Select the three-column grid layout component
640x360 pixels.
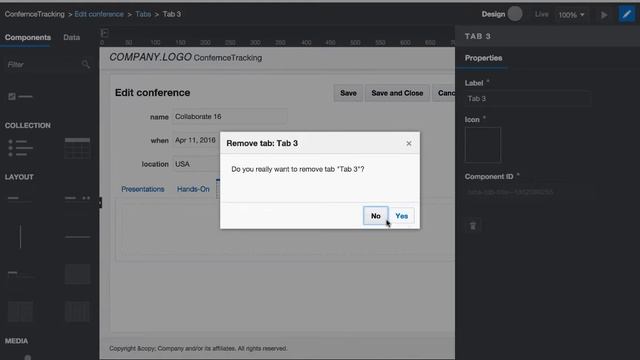point(78,312)
